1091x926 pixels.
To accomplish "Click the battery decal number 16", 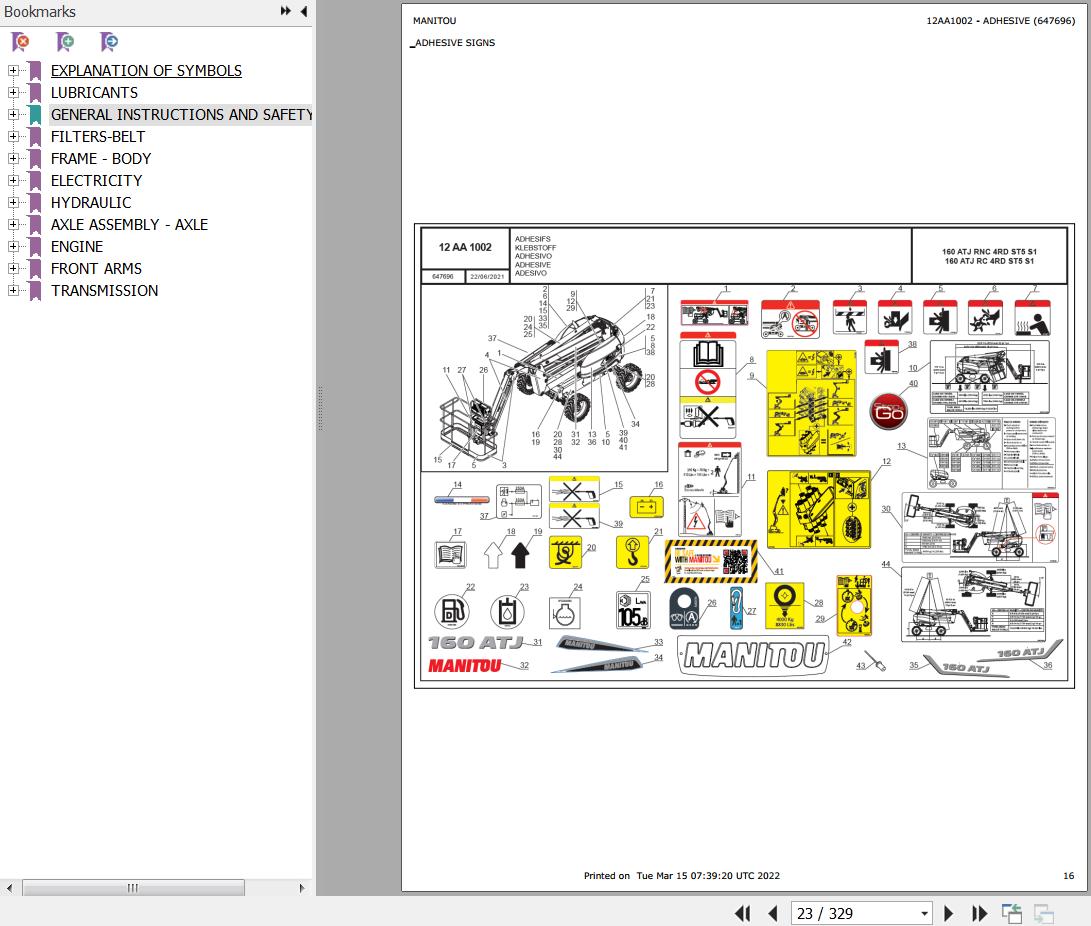I will 646,507.
